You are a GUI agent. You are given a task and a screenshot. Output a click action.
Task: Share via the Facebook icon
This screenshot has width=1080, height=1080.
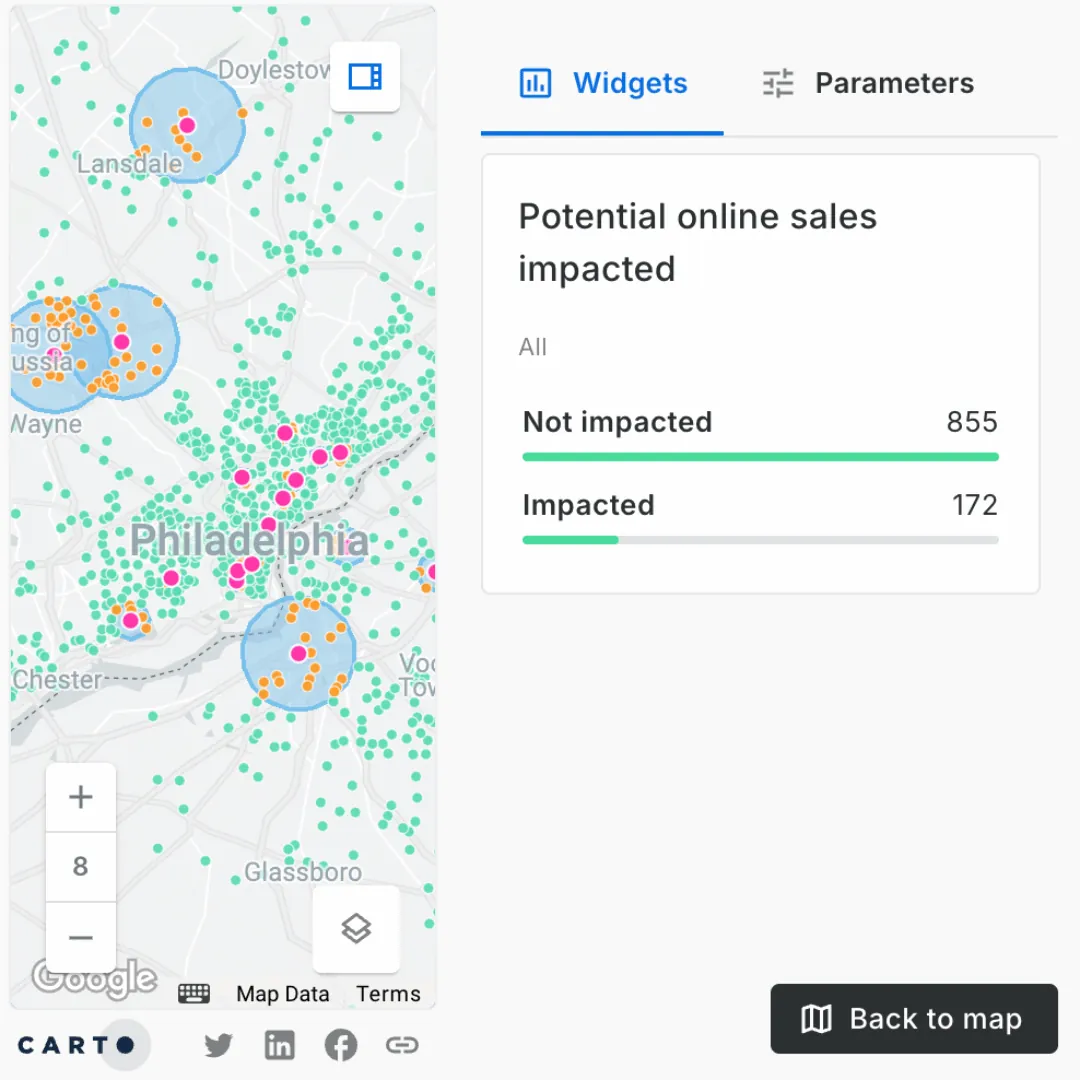pyautogui.click(x=340, y=1046)
